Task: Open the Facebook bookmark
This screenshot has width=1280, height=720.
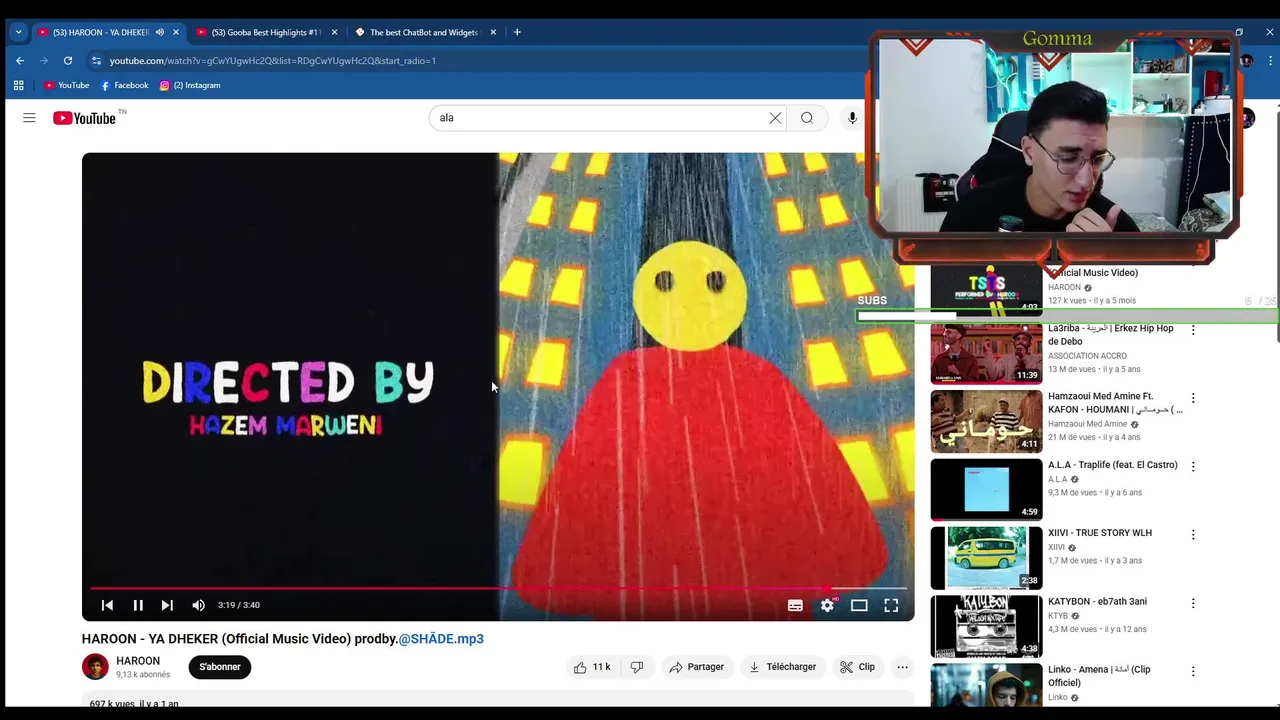Action: point(124,85)
